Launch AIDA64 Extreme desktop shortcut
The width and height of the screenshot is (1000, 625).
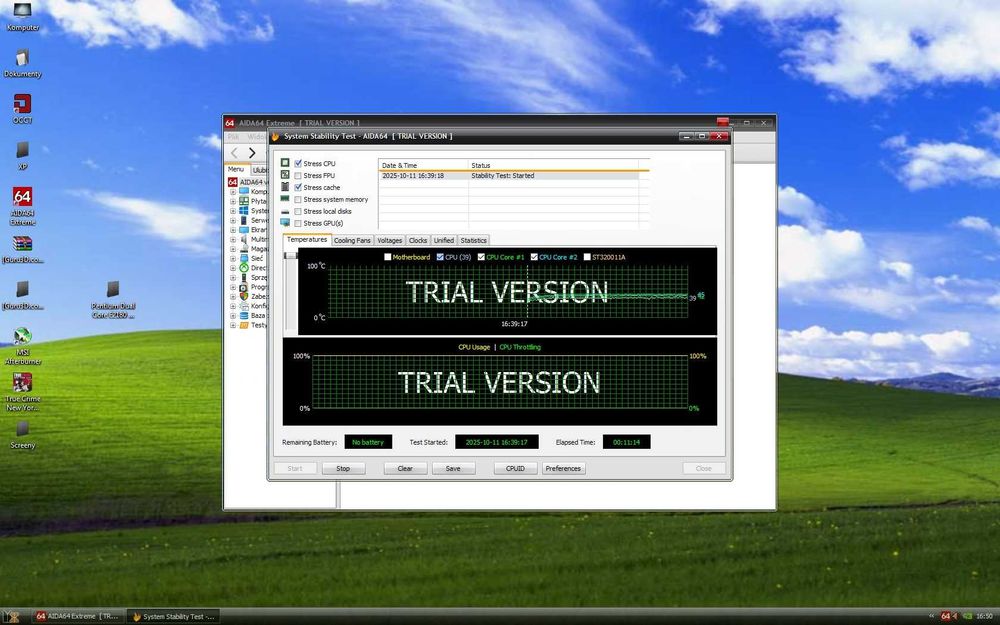pos(22,206)
